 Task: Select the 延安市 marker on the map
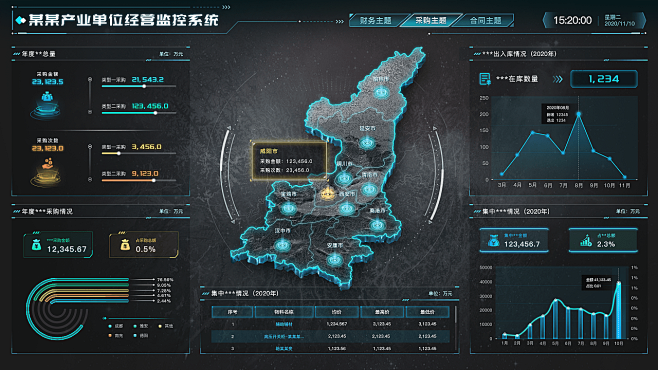367,143
